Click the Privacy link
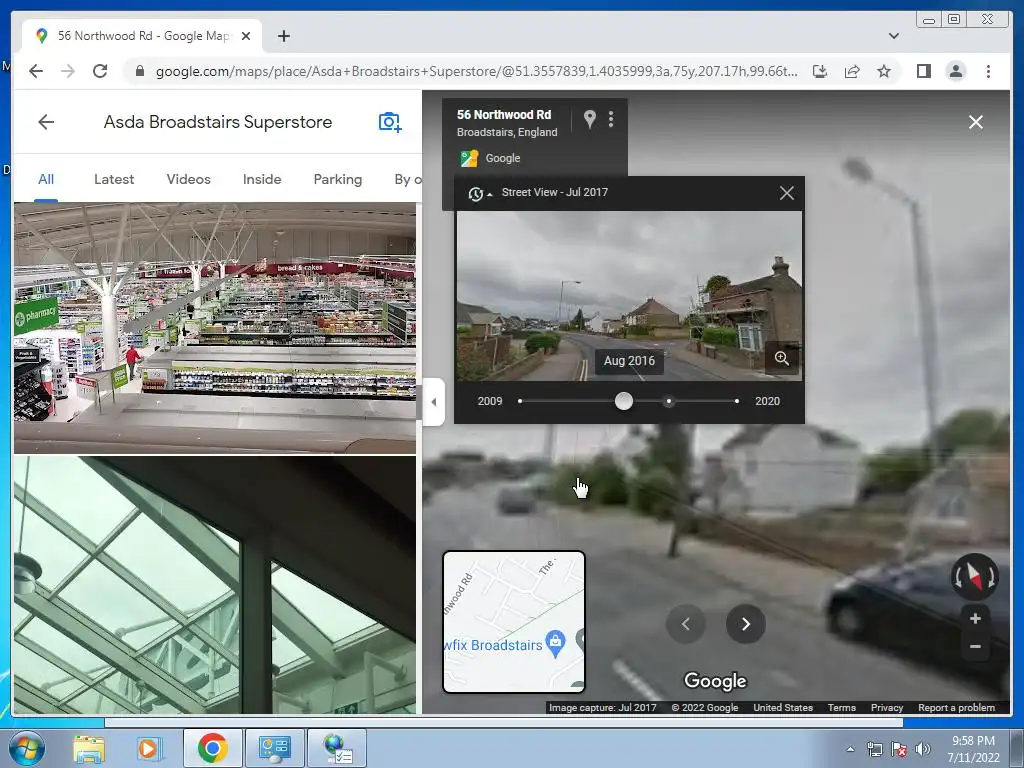Viewport: 1024px width, 768px height. pyautogui.click(x=887, y=708)
